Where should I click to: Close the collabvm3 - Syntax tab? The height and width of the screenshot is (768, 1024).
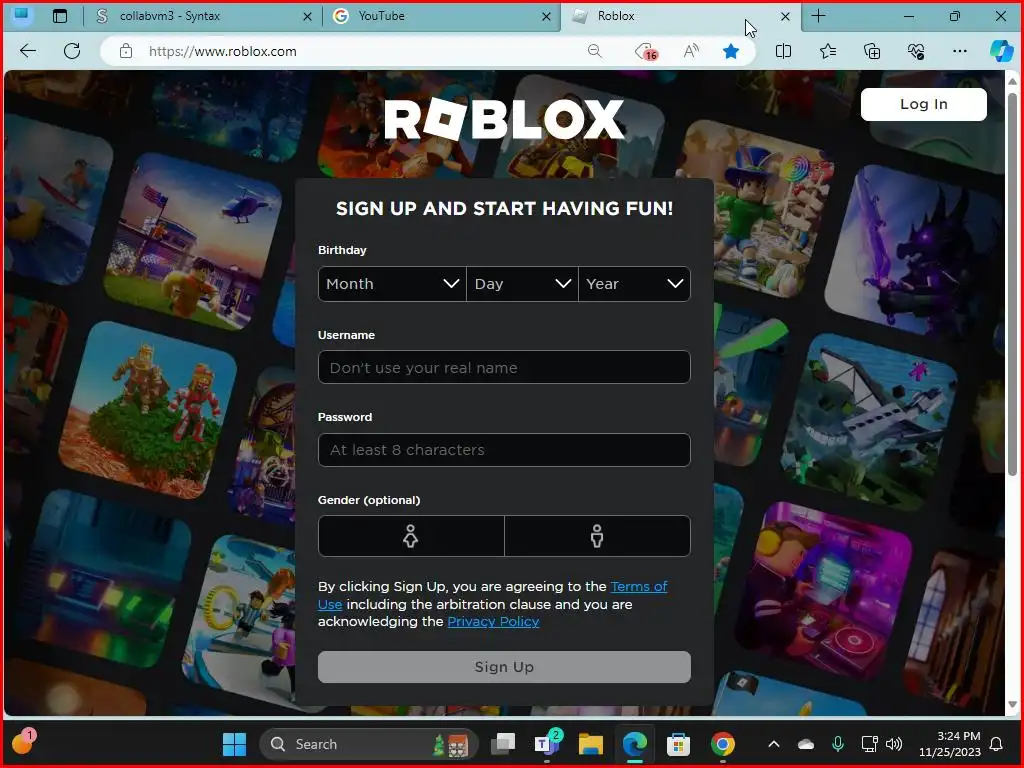pyautogui.click(x=307, y=17)
